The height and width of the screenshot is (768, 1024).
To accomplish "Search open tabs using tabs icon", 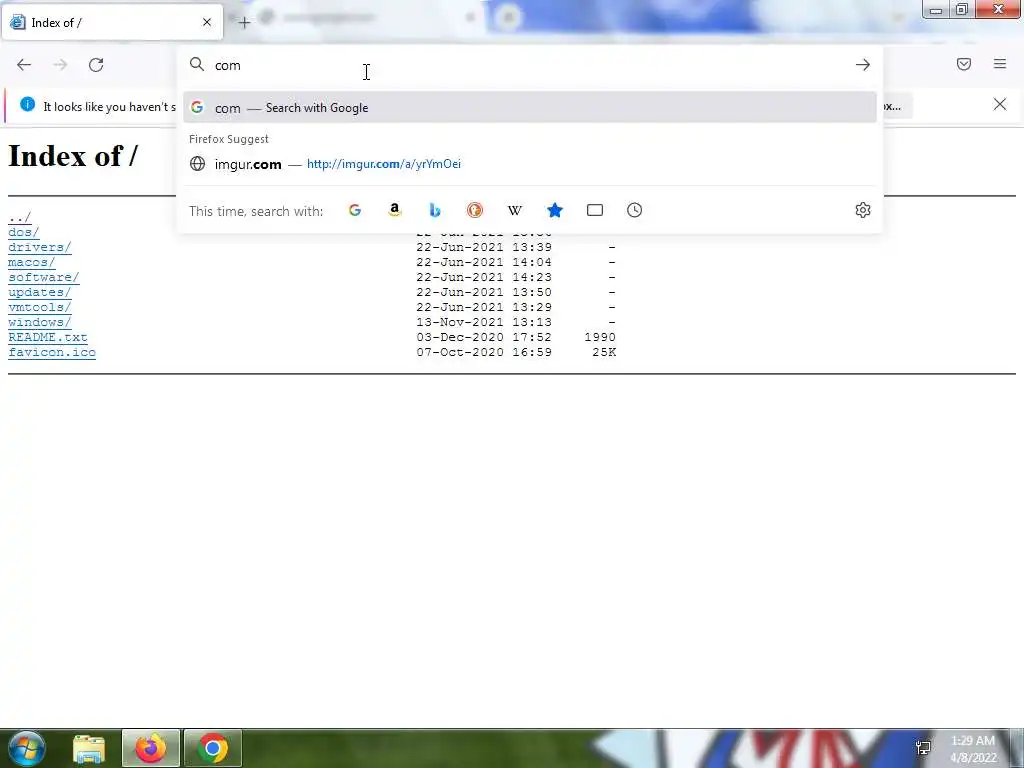I will [x=595, y=210].
